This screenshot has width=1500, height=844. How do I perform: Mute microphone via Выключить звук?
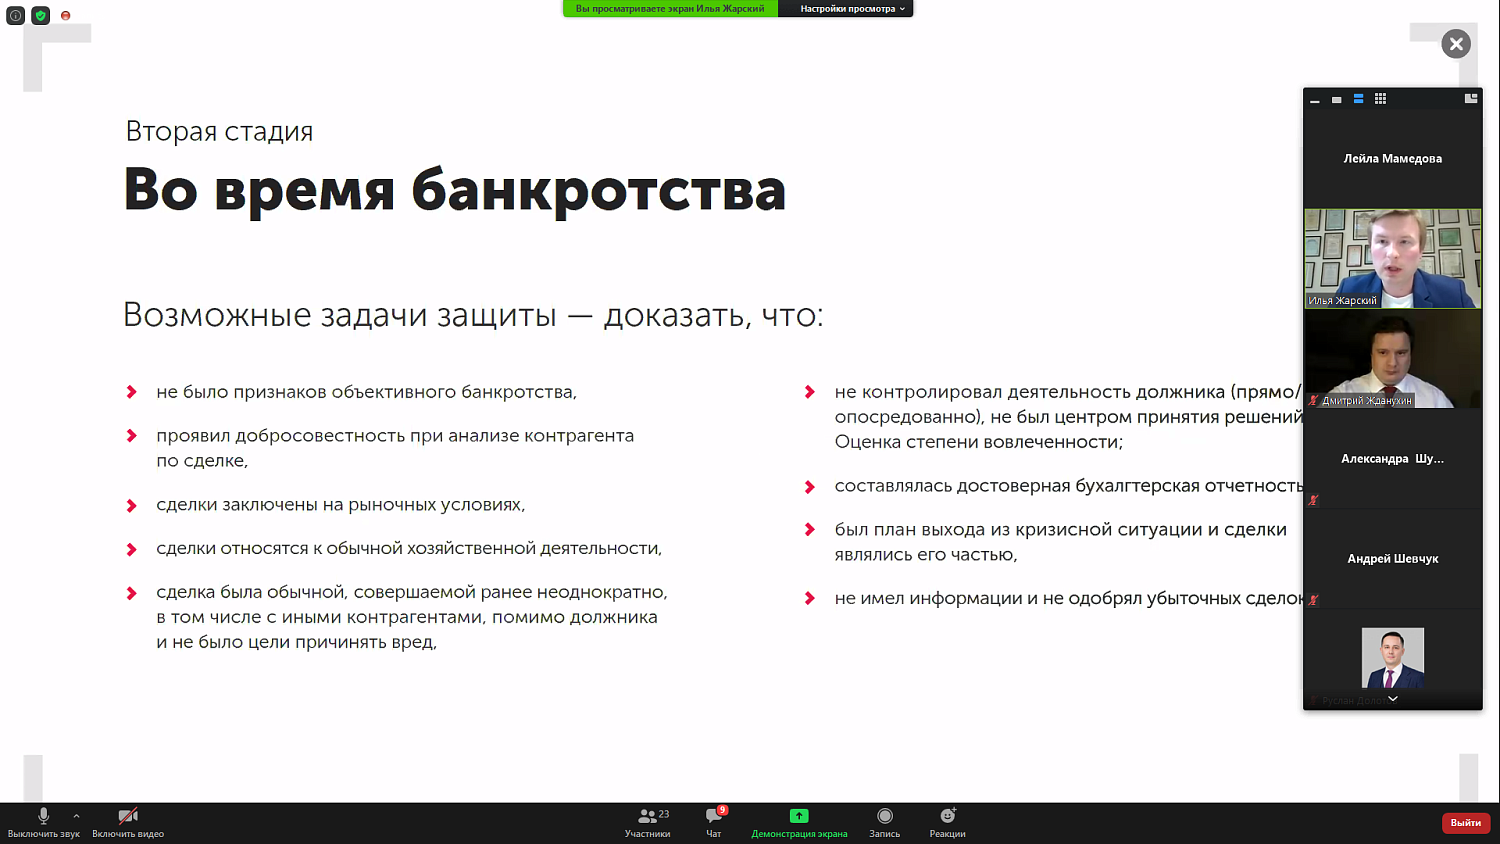coord(43,823)
